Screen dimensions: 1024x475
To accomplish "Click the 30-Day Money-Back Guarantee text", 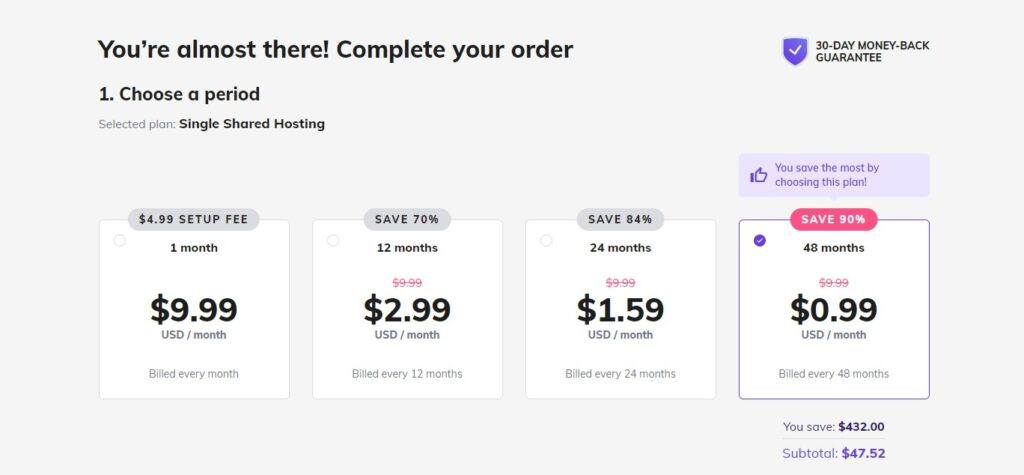I will pyautogui.click(x=872, y=52).
